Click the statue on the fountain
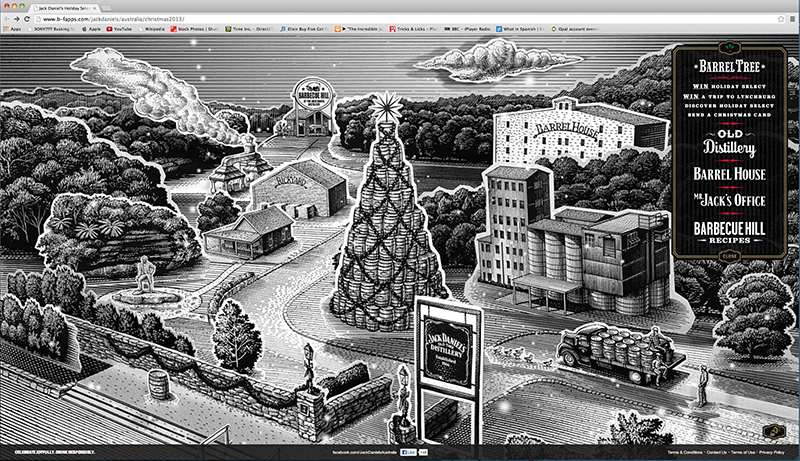Image resolution: width=800 pixels, height=461 pixels. click(146, 275)
